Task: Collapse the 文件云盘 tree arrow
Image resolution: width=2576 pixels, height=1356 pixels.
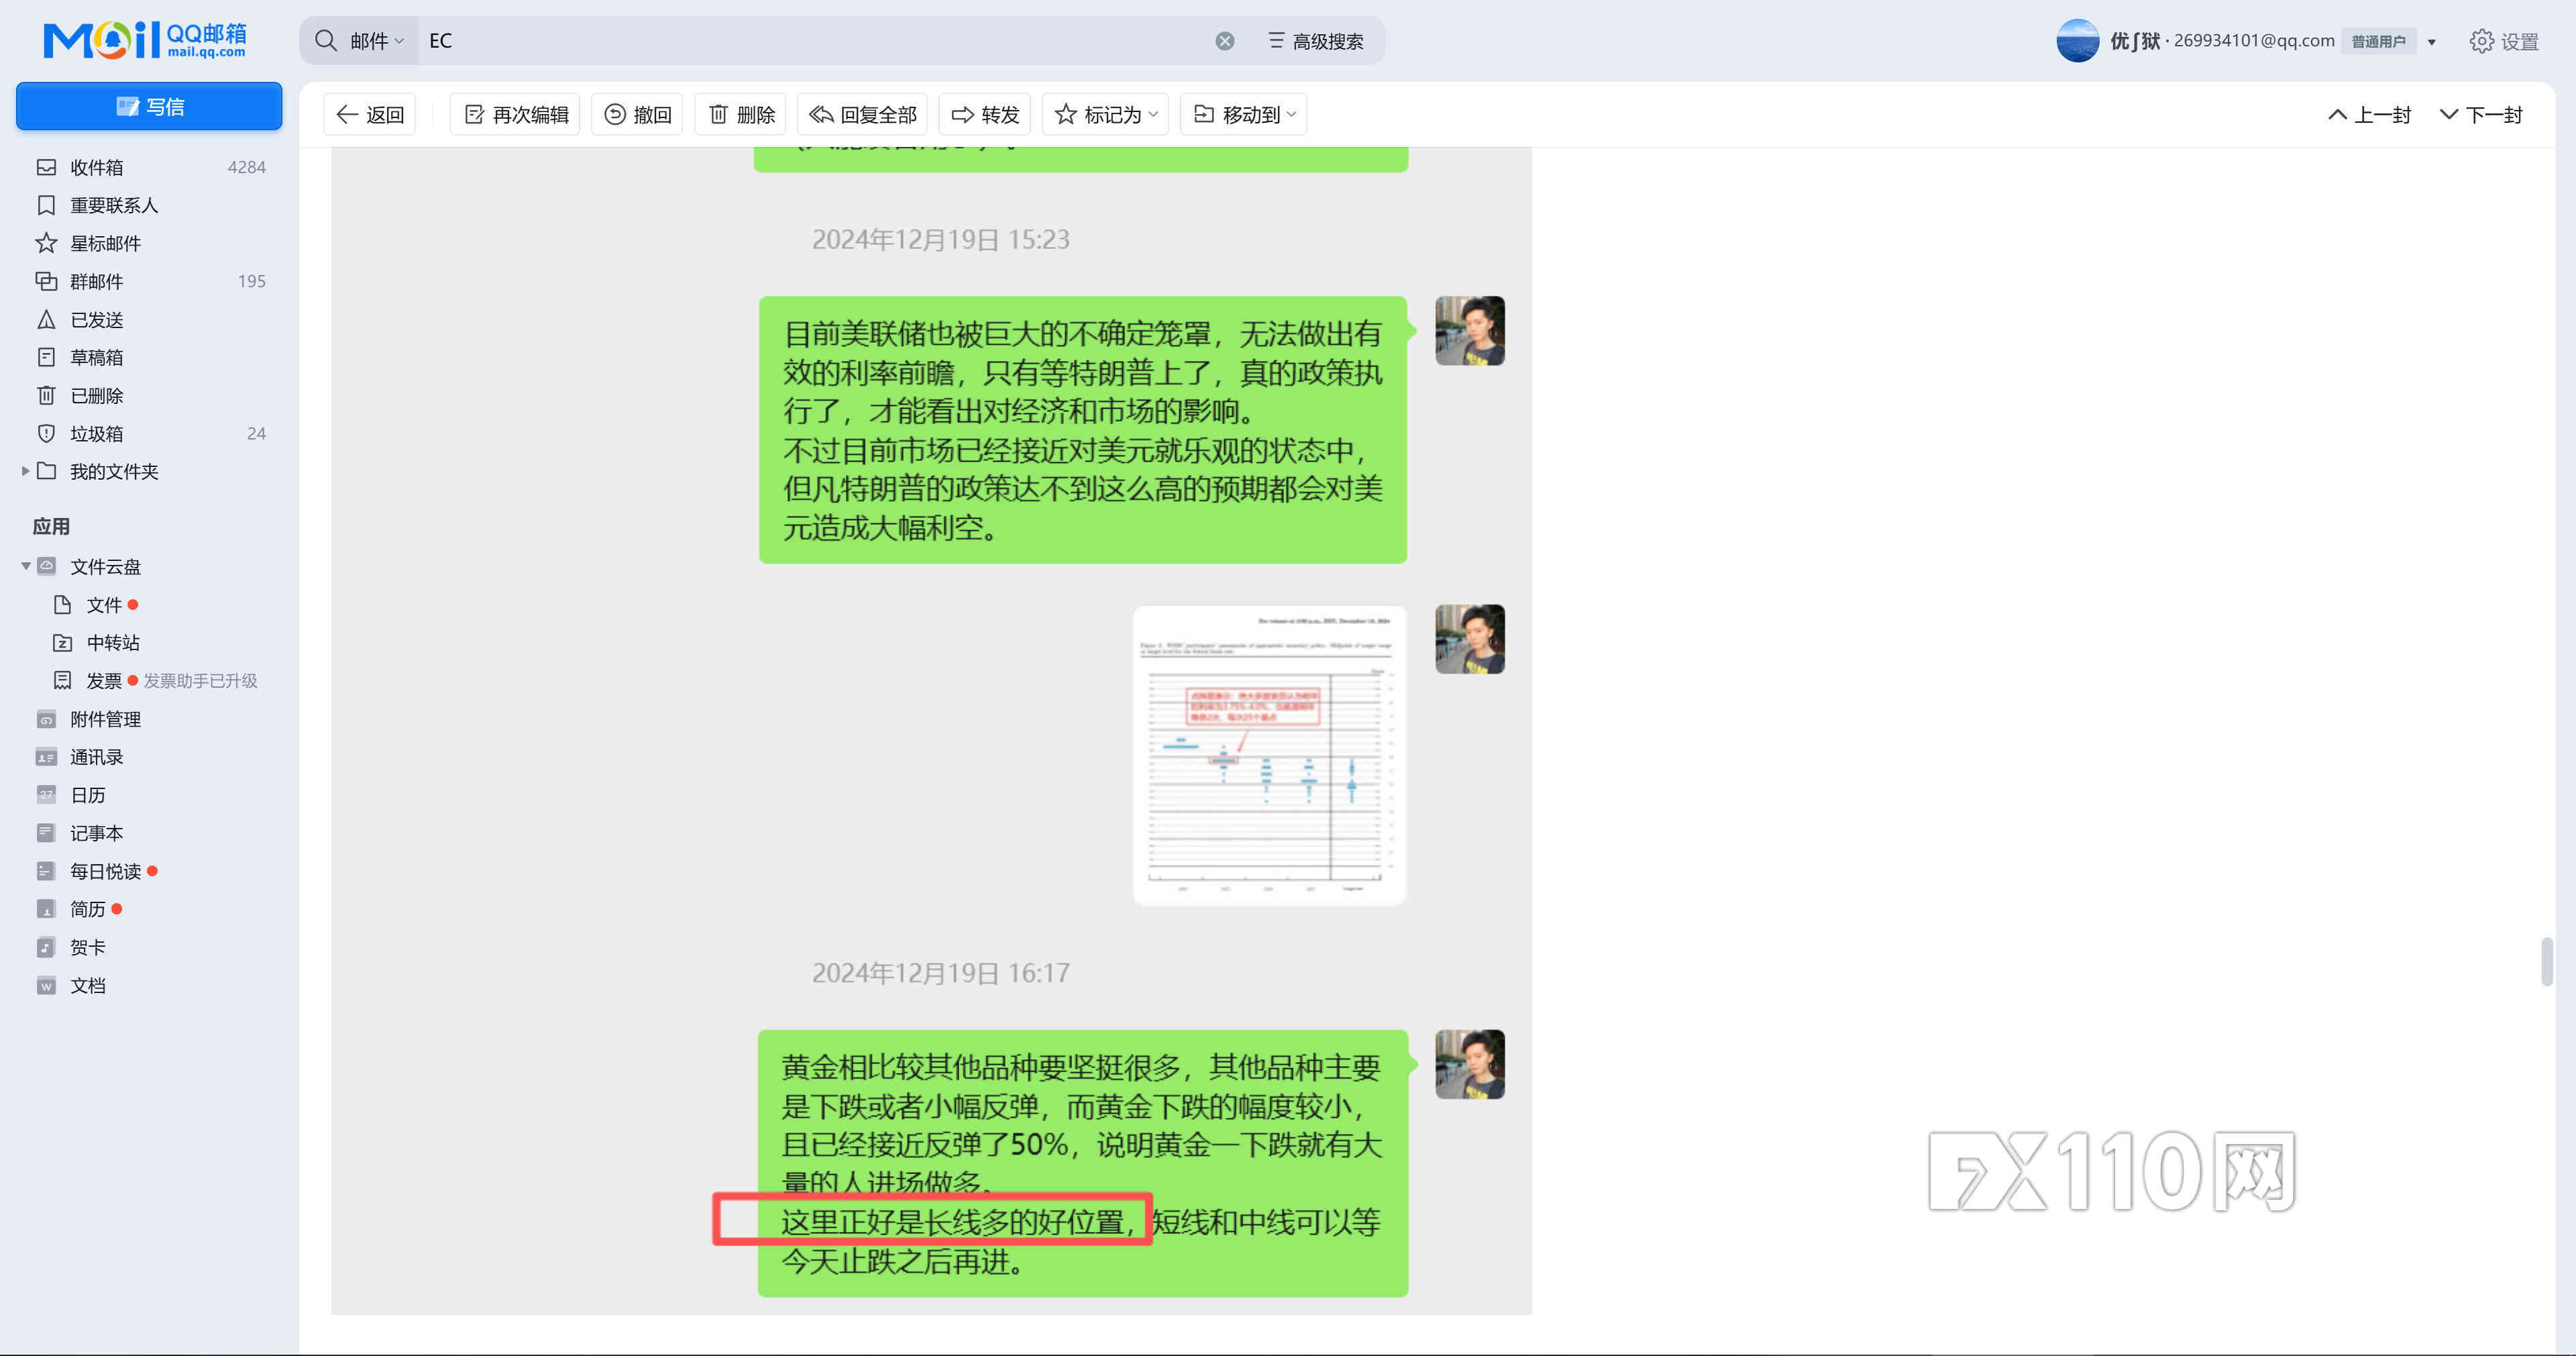Action: (25, 566)
